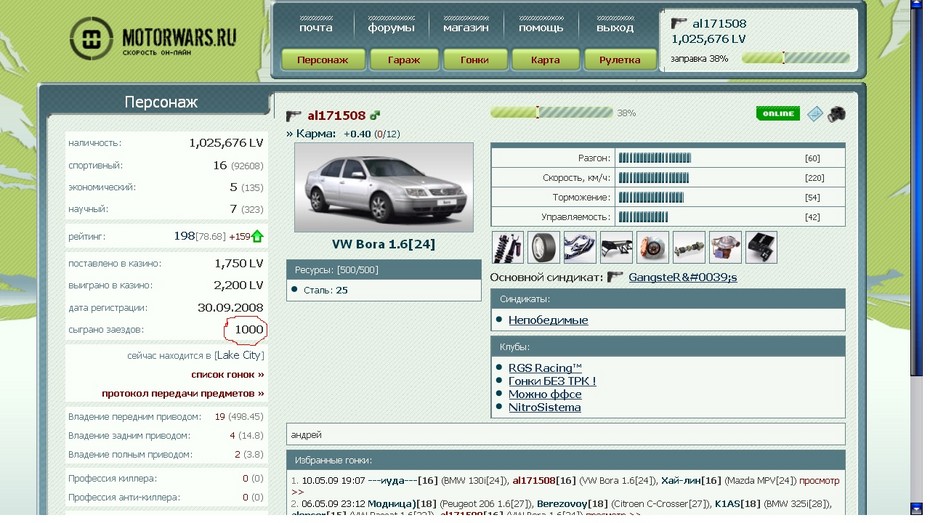
Task: Open the Можно ффсе club link
Action: tap(544, 394)
